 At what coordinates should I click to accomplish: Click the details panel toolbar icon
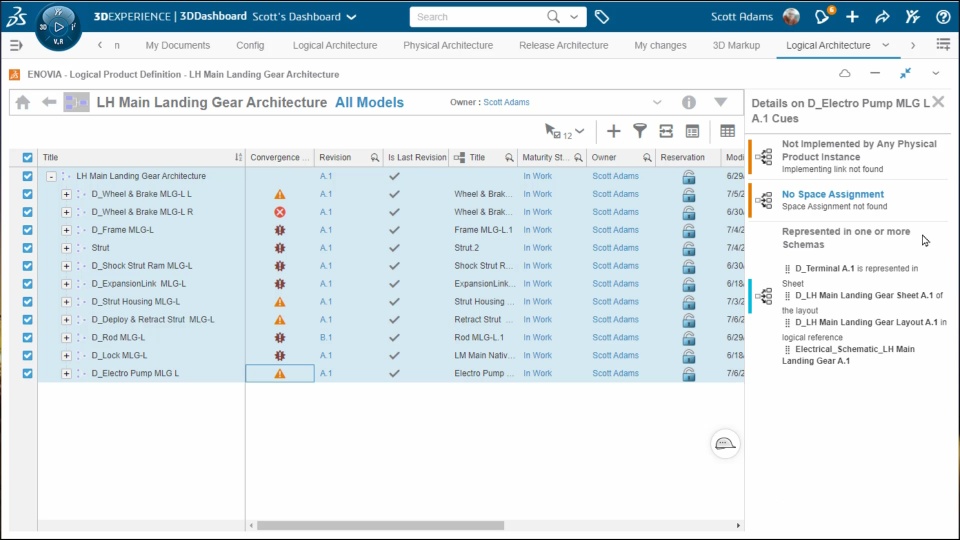coord(692,131)
